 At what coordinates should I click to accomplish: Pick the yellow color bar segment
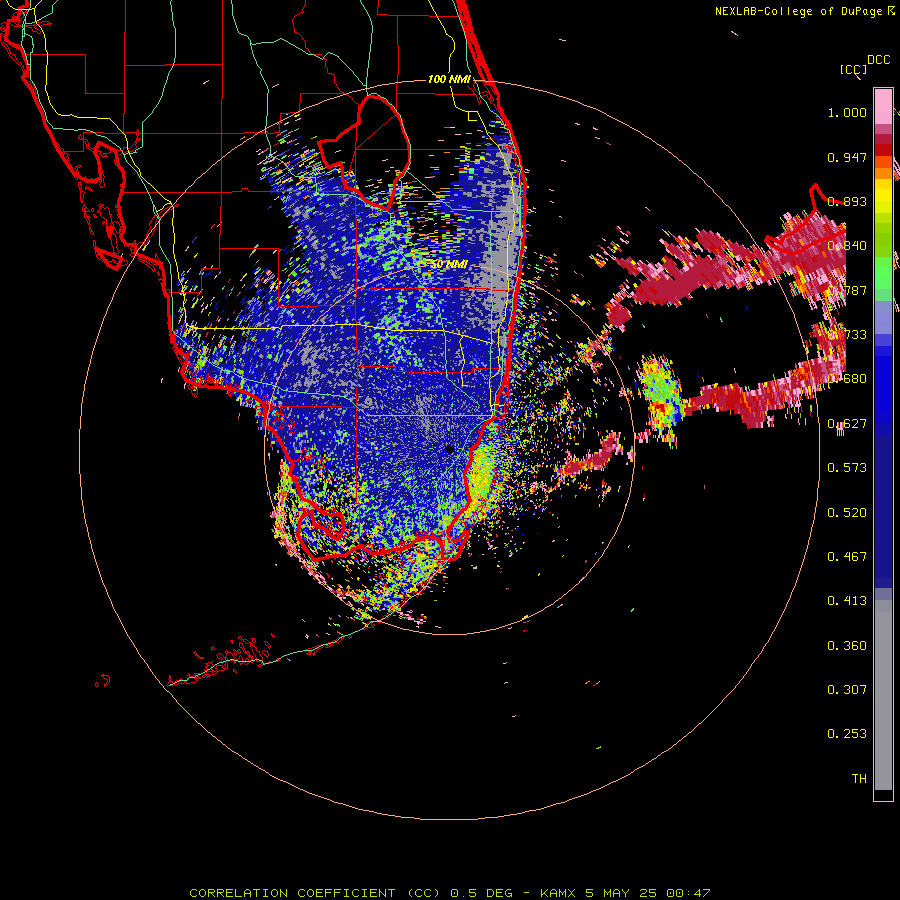tap(883, 197)
